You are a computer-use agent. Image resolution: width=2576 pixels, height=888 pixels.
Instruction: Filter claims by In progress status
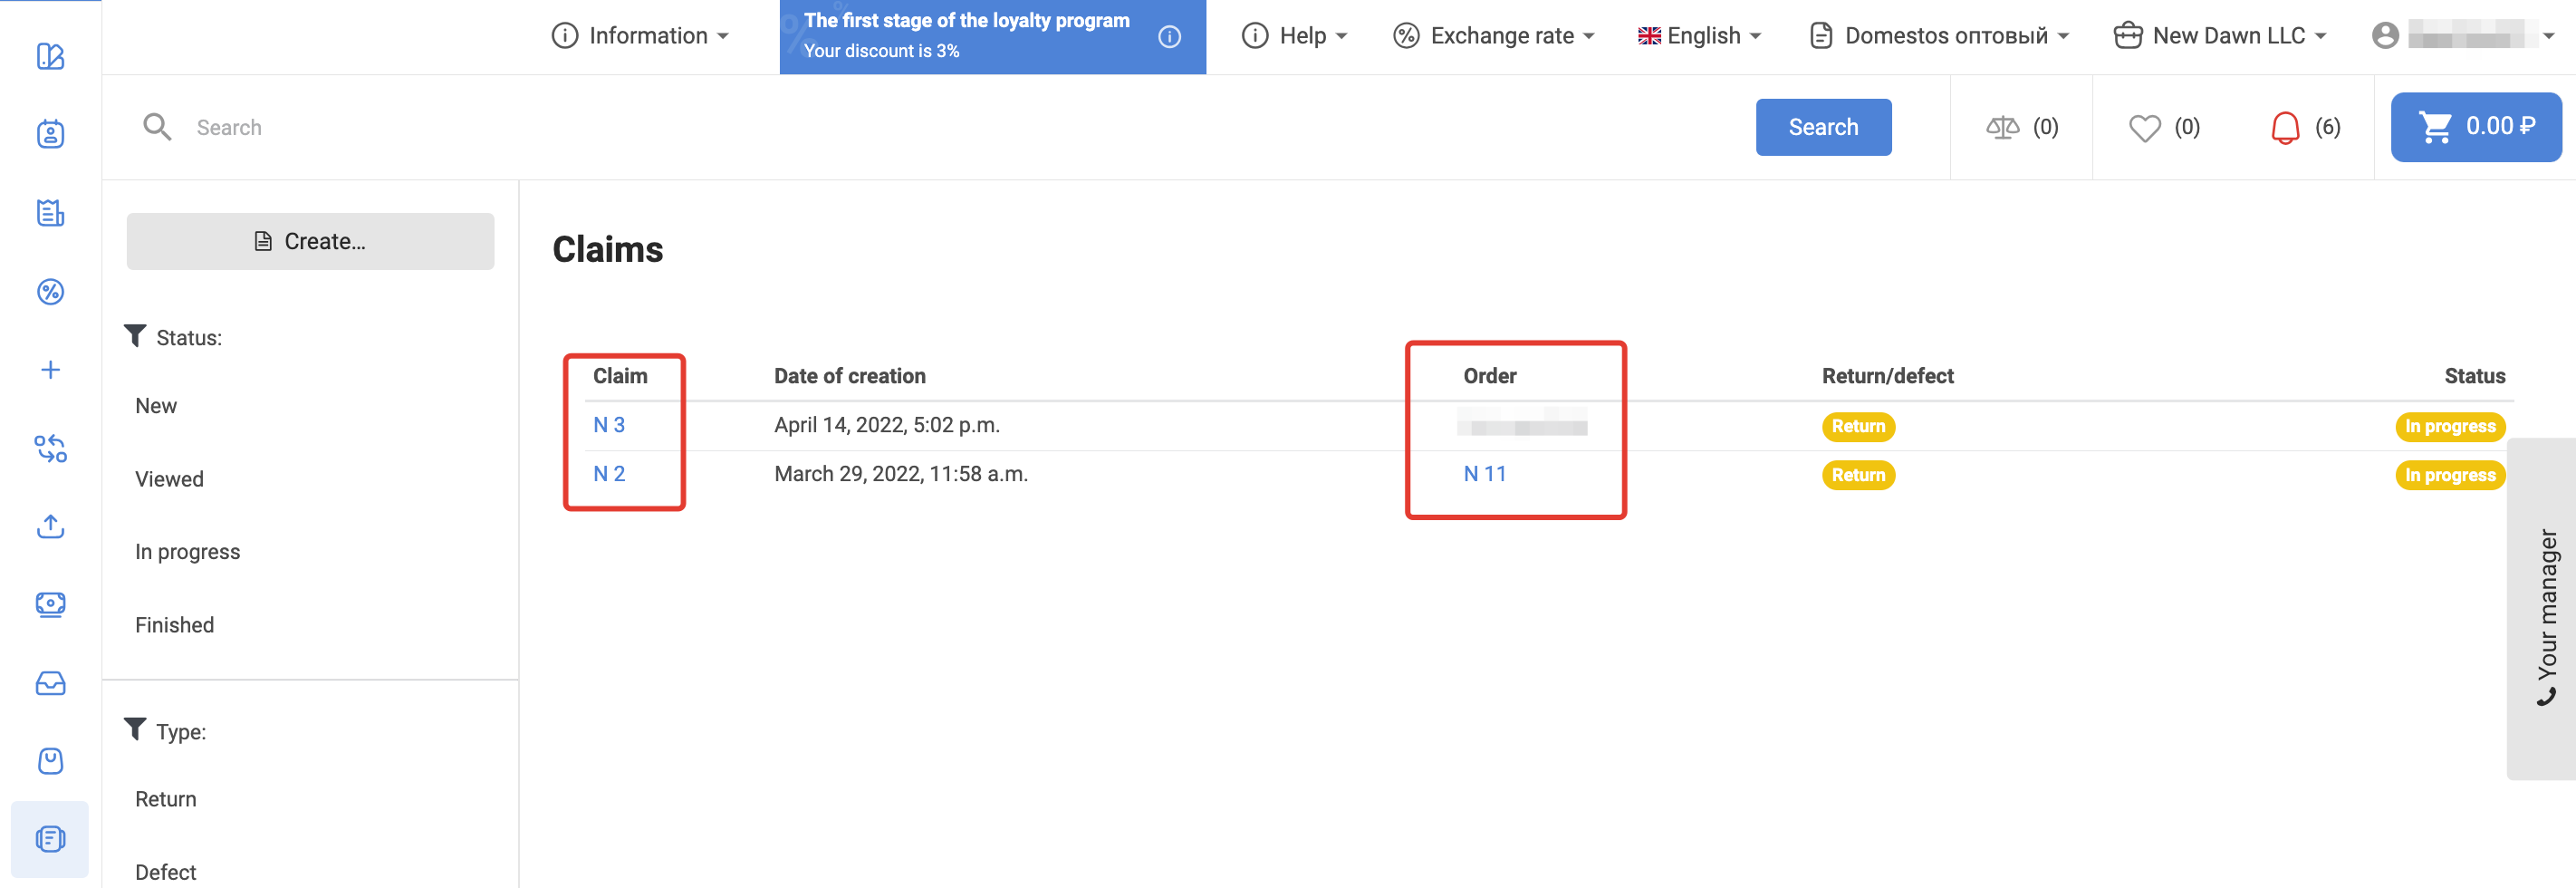187,552
